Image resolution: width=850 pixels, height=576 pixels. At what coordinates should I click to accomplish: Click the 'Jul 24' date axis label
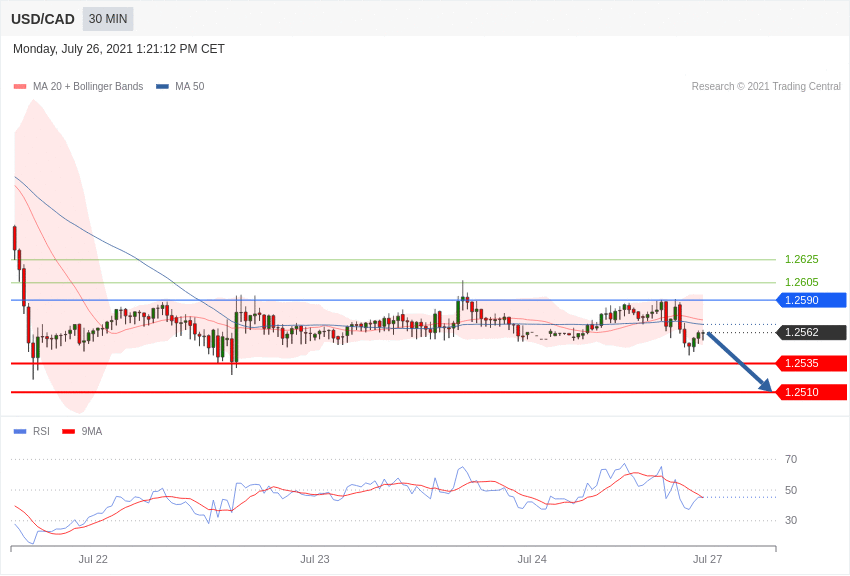pos(532,559)
